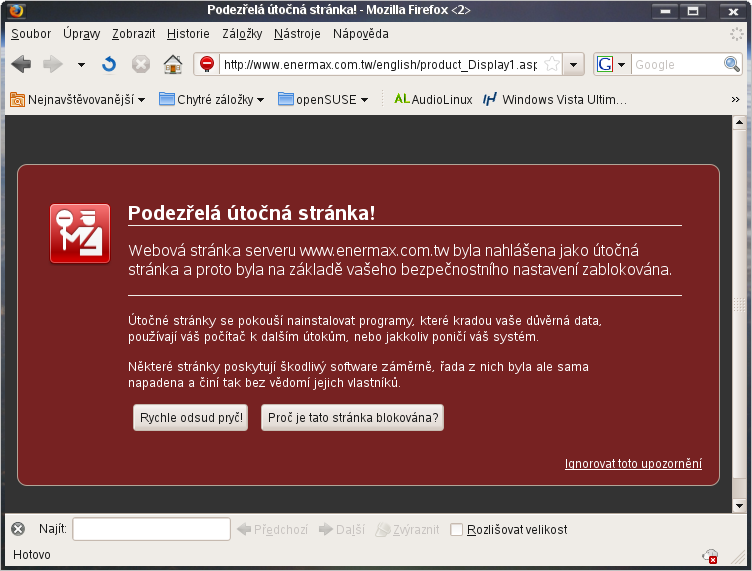Expand Nejnavštěvovanější bookmarks folder

point(77,99)
